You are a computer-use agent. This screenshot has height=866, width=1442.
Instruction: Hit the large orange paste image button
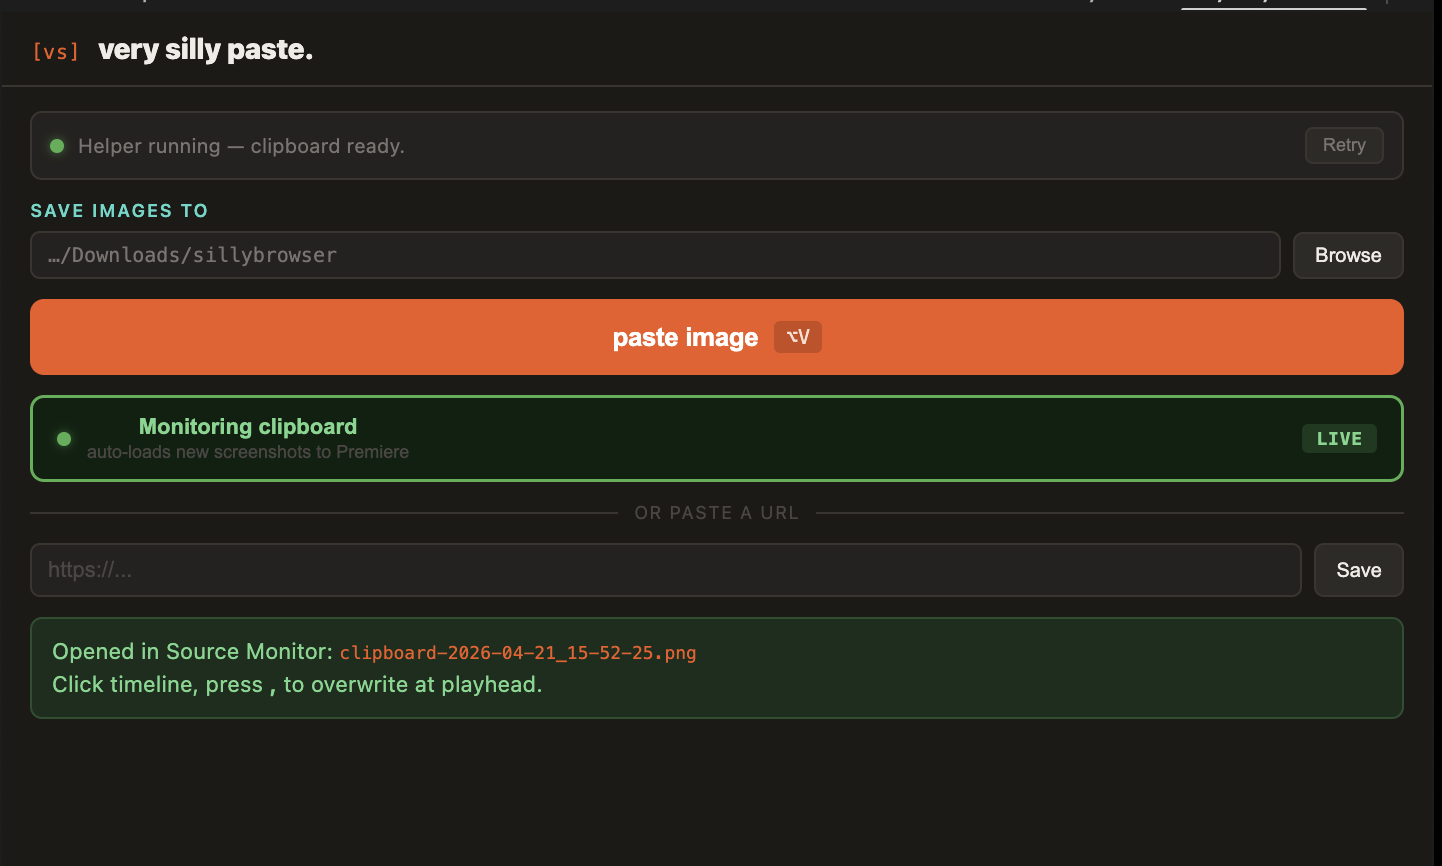click(685, 337)
